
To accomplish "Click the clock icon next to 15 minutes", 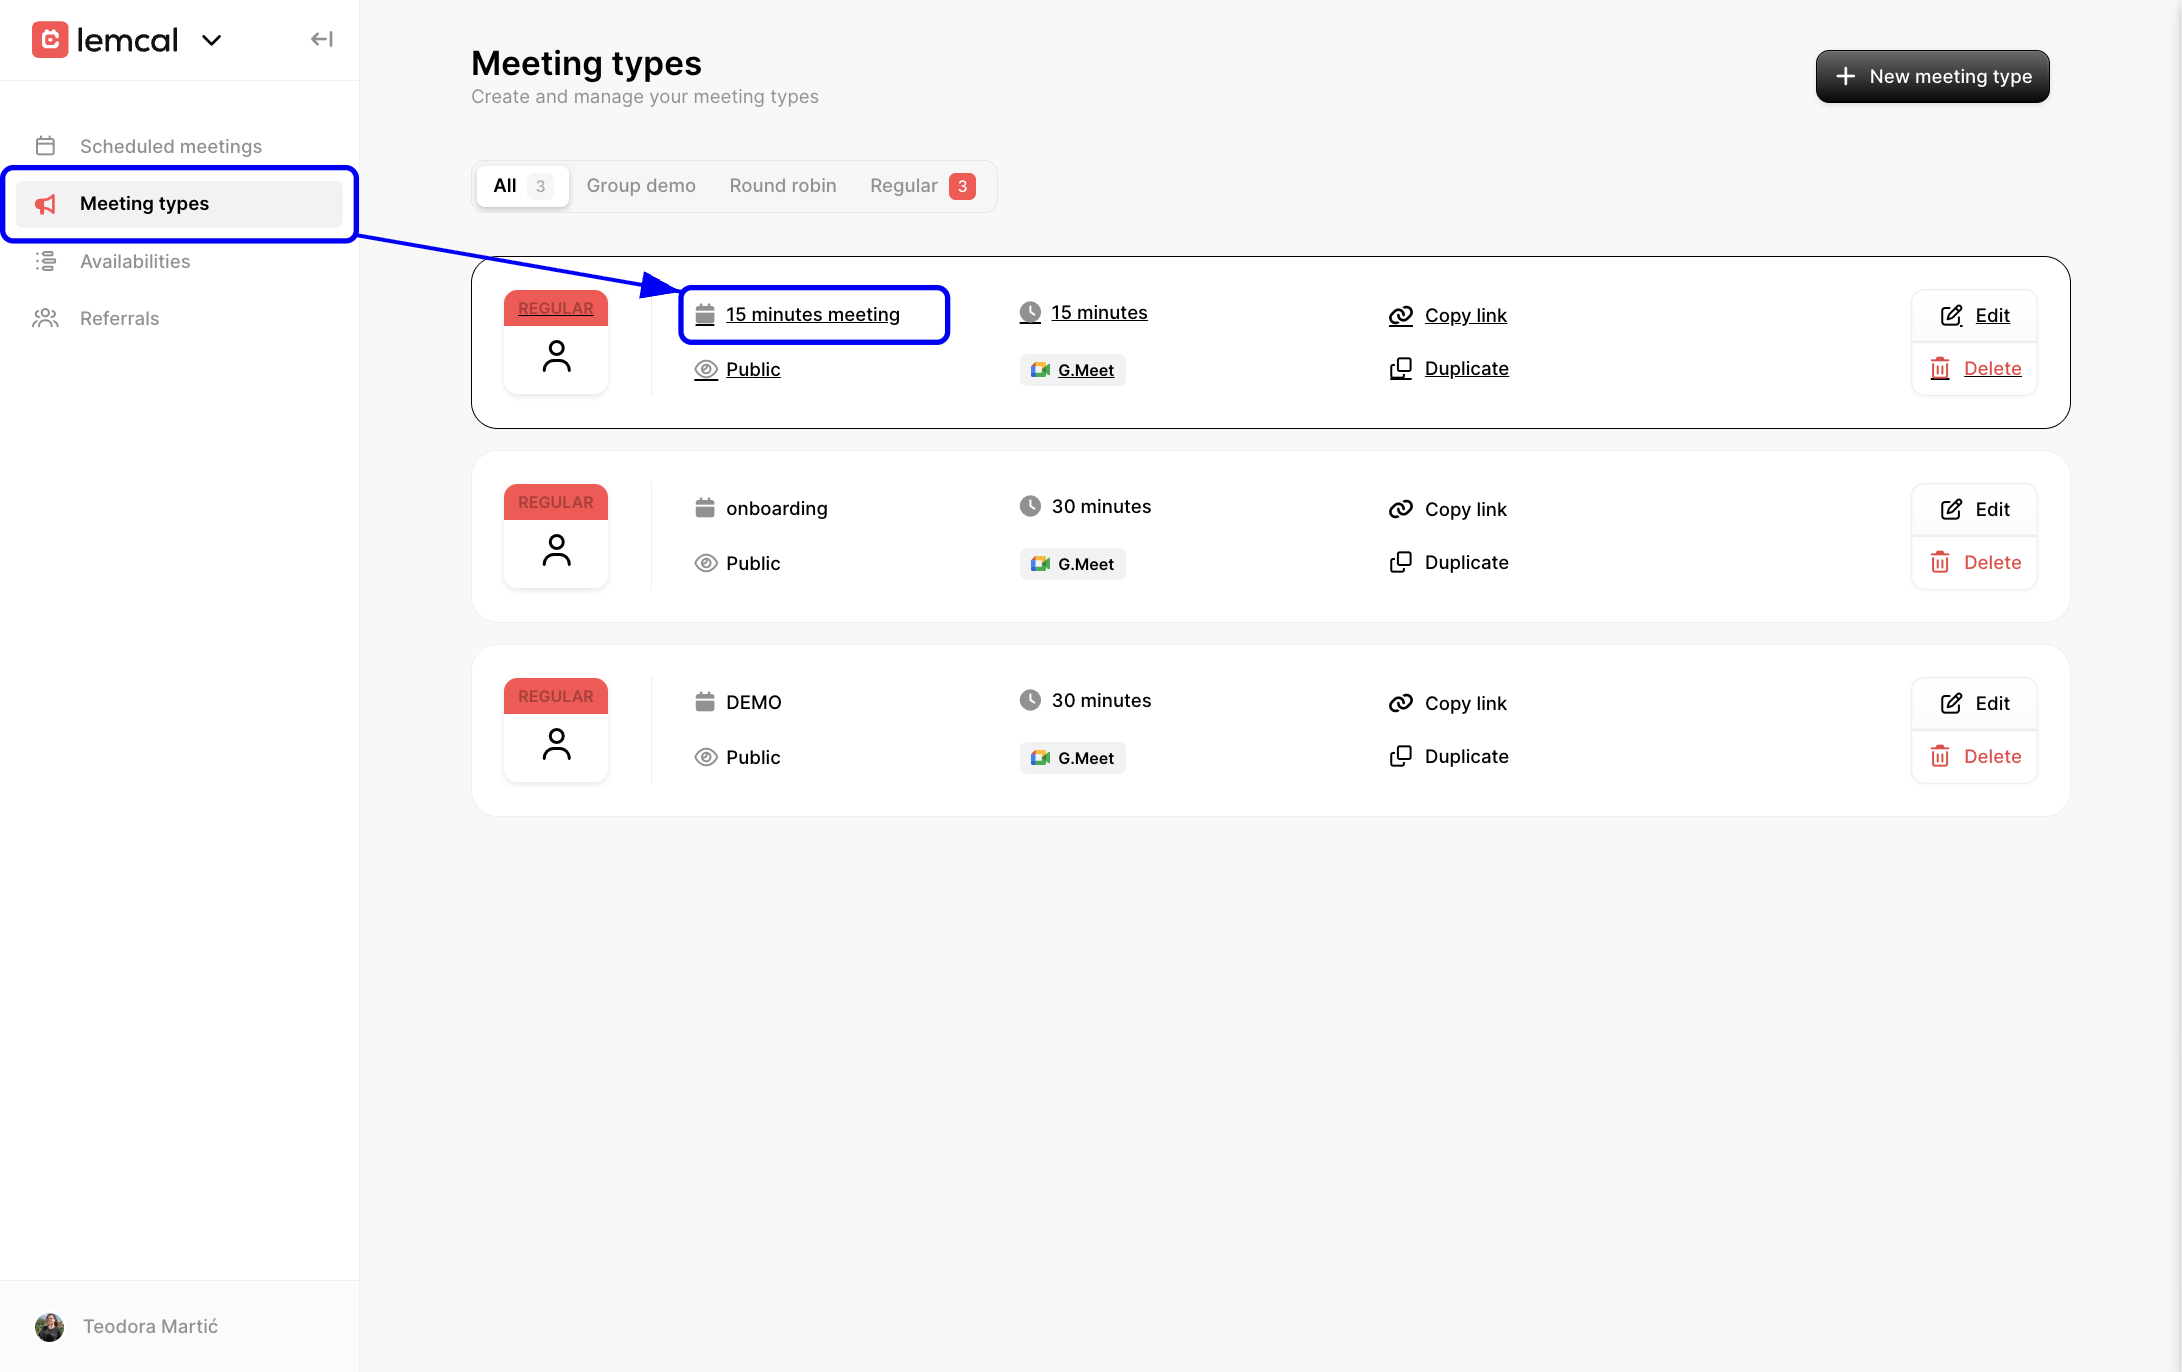I will [1031, 311].
